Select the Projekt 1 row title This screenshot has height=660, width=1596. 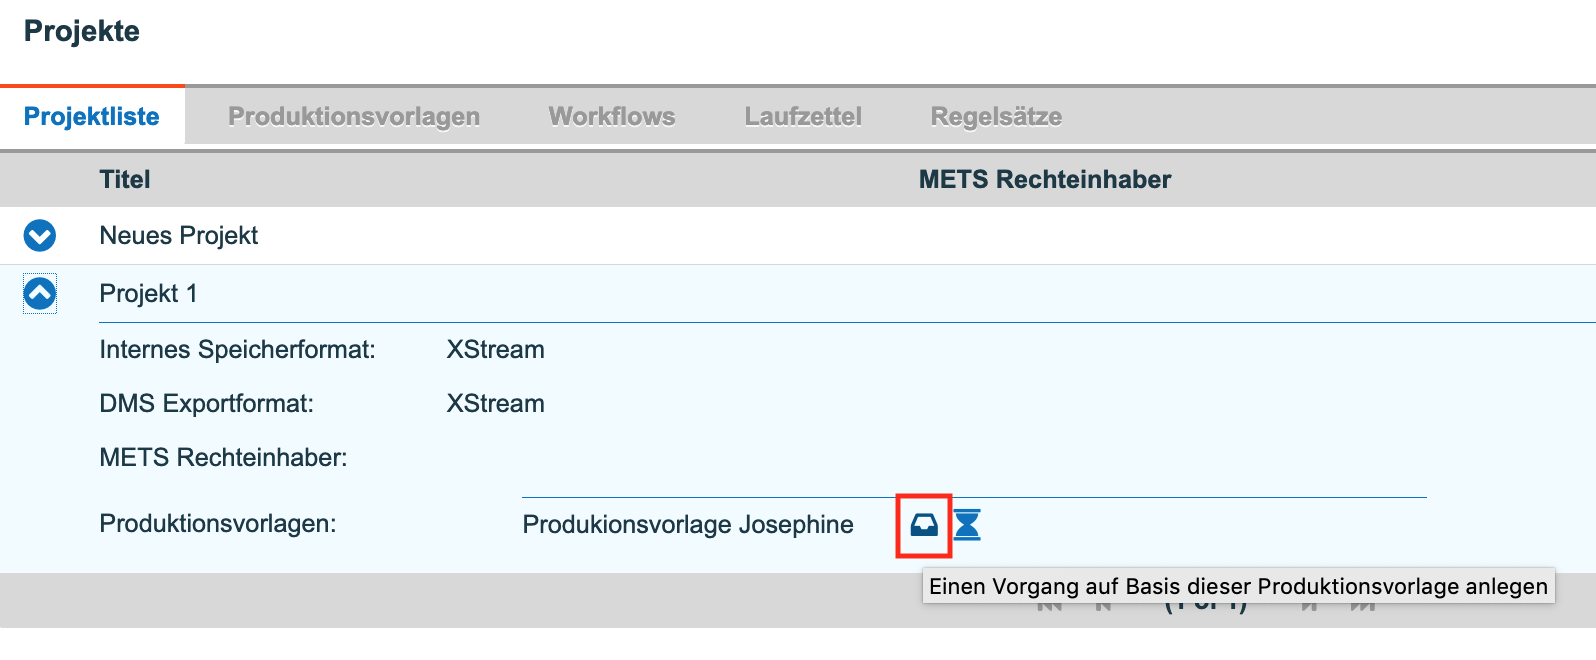(x=148, y=294)
